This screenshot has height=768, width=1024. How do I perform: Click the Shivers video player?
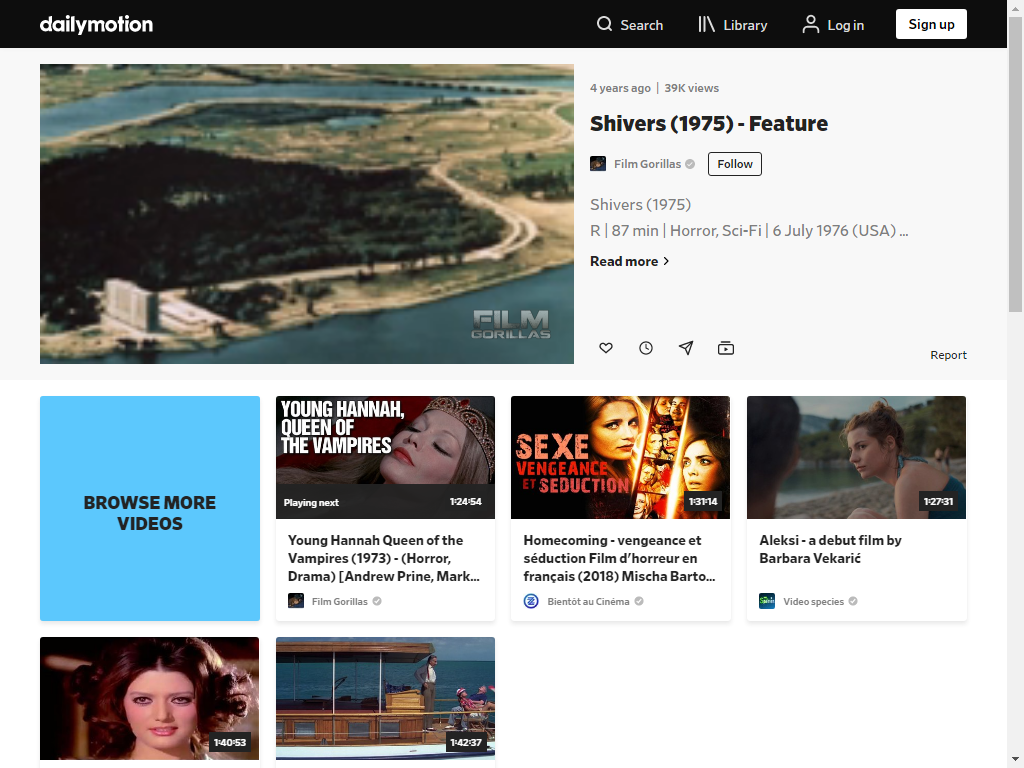pos(307,214)
